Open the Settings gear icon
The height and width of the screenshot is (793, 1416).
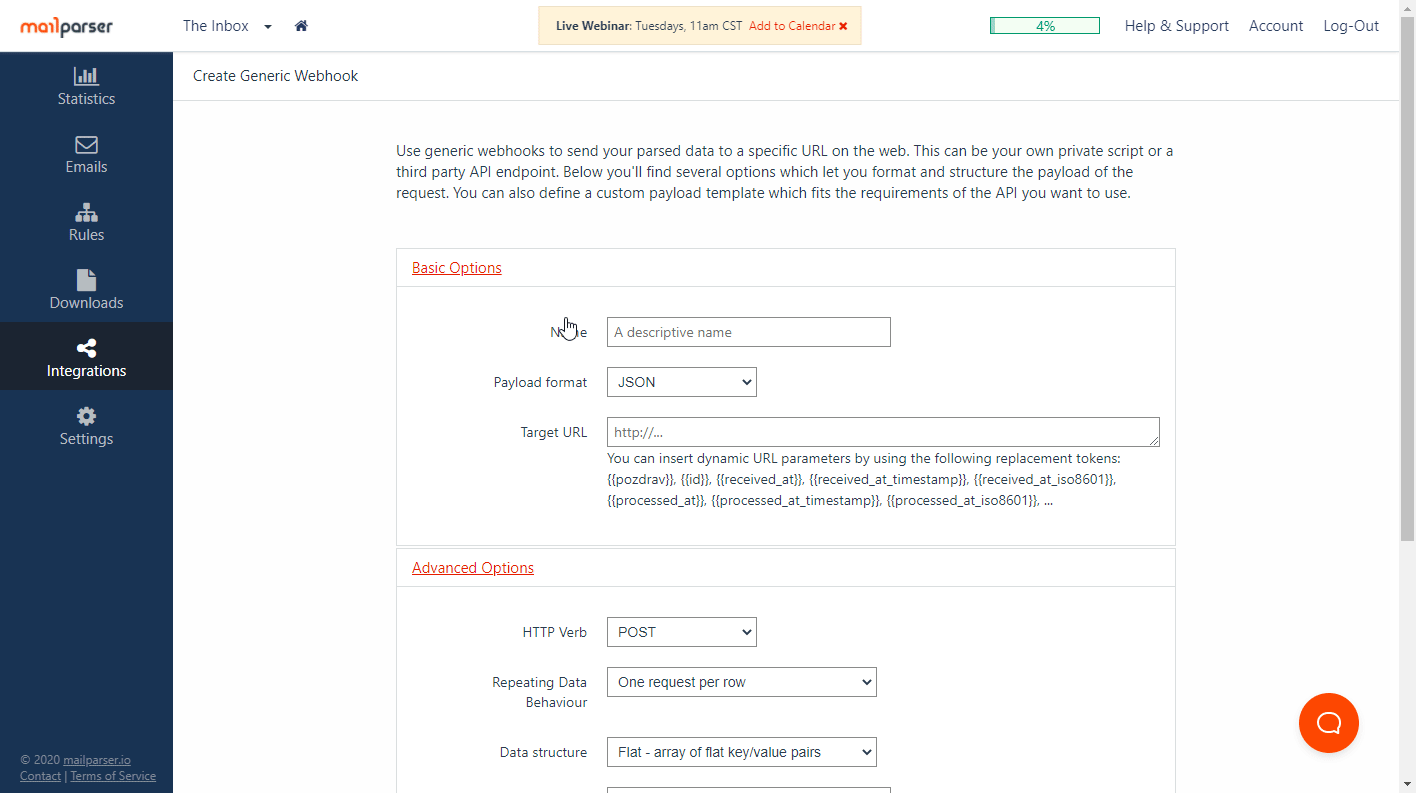[x=86, y=416]
